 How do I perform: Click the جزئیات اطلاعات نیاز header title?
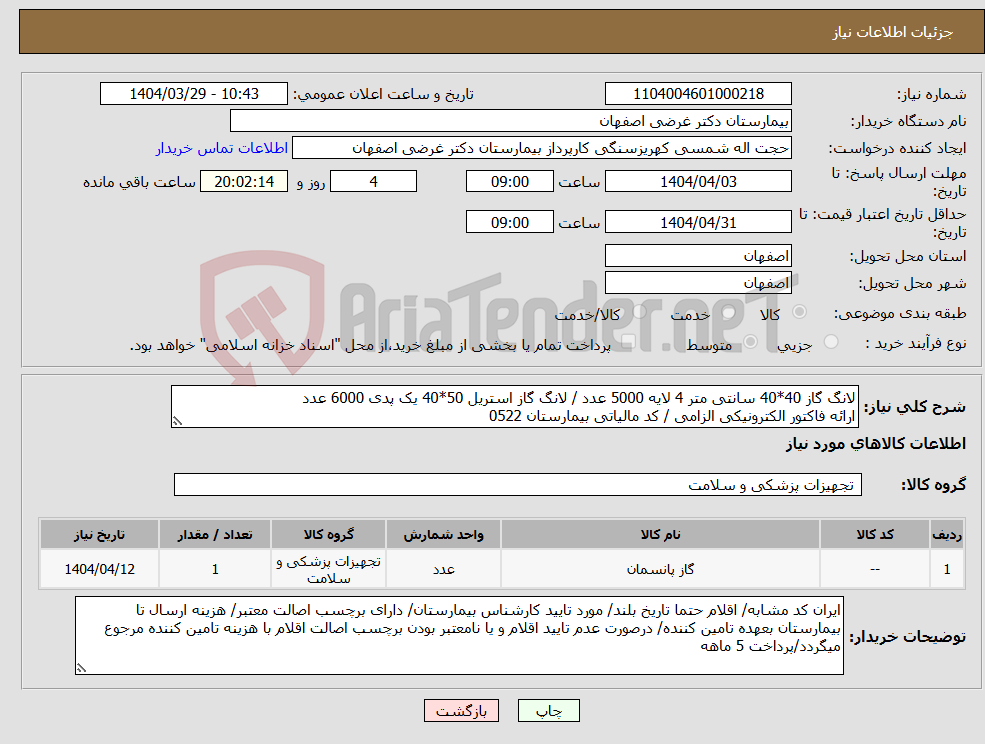tap(893, 32)
